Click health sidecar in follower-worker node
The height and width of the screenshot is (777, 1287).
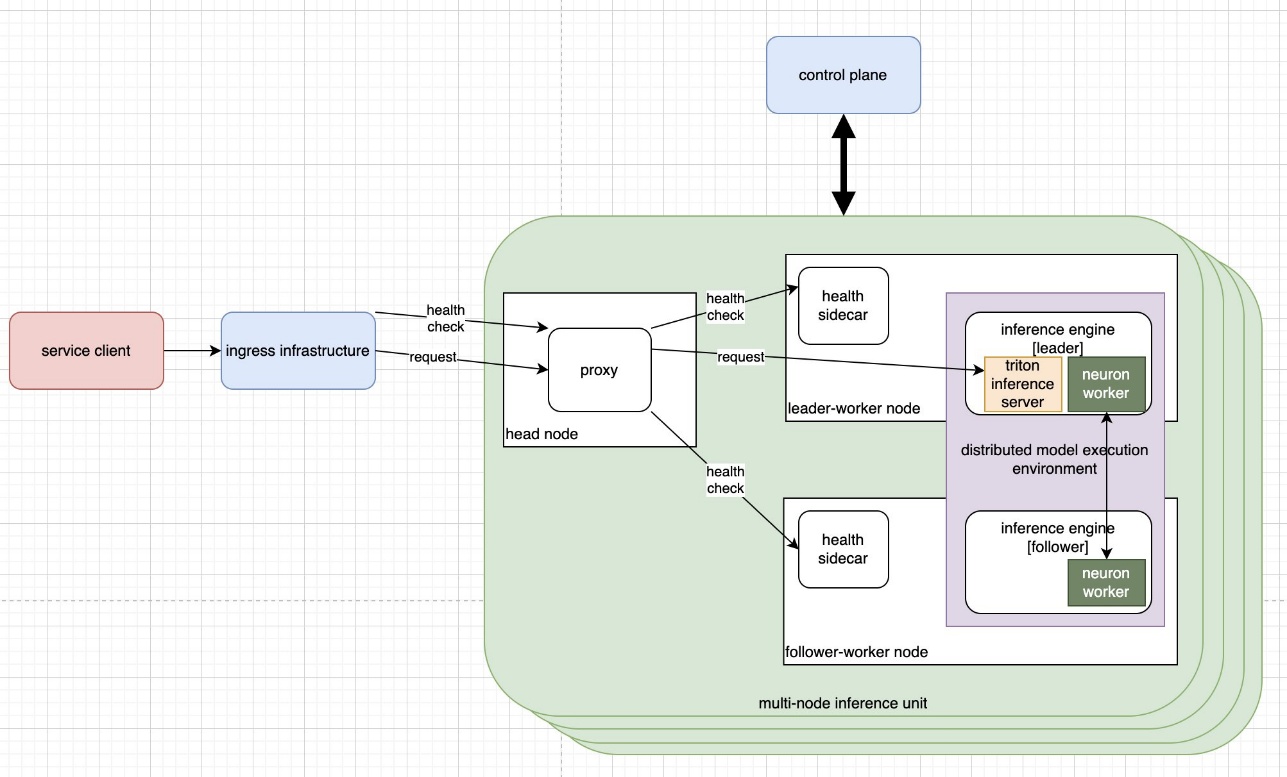pos(843,549)
